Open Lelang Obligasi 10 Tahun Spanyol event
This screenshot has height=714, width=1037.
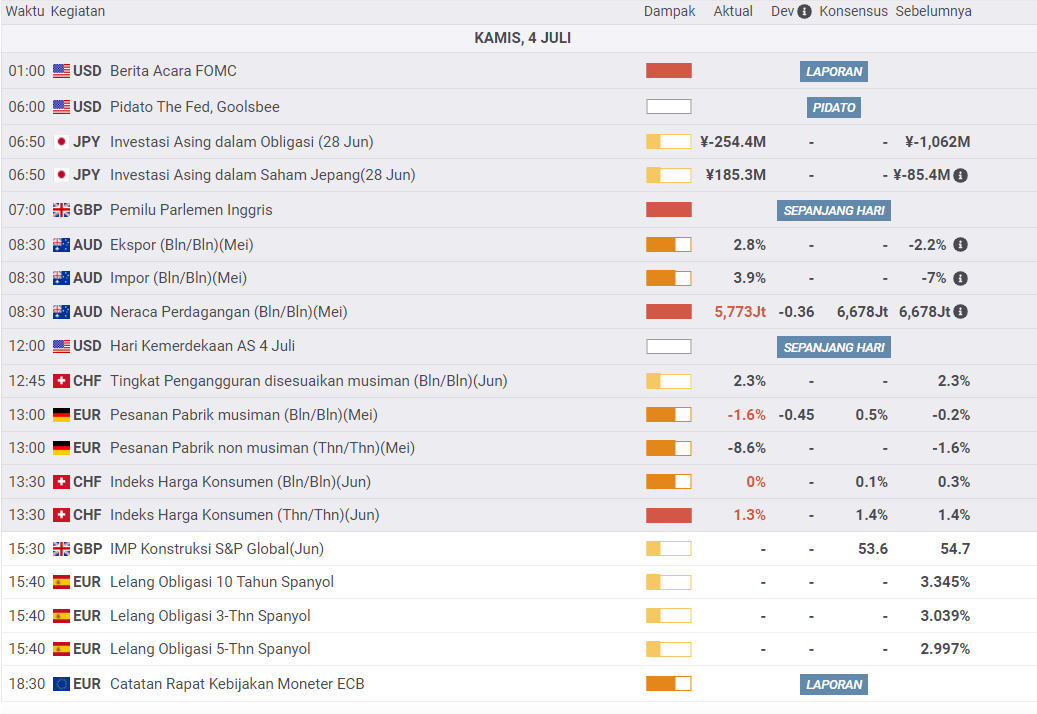221,582
